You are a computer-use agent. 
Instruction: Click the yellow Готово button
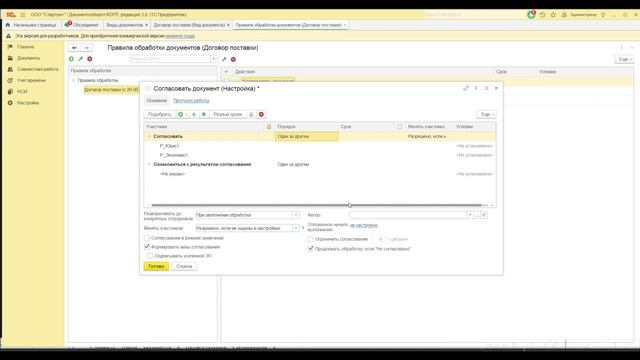click(156, 267)
